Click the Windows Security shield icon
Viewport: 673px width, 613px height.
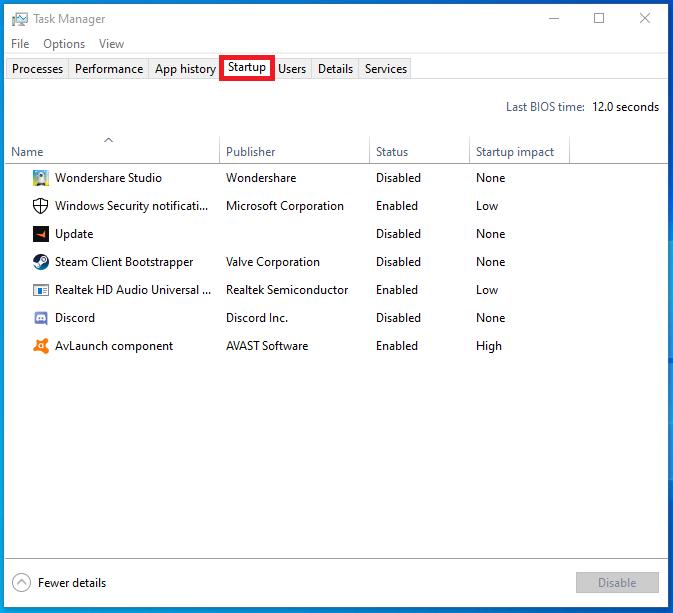click(x=41, y=206)
